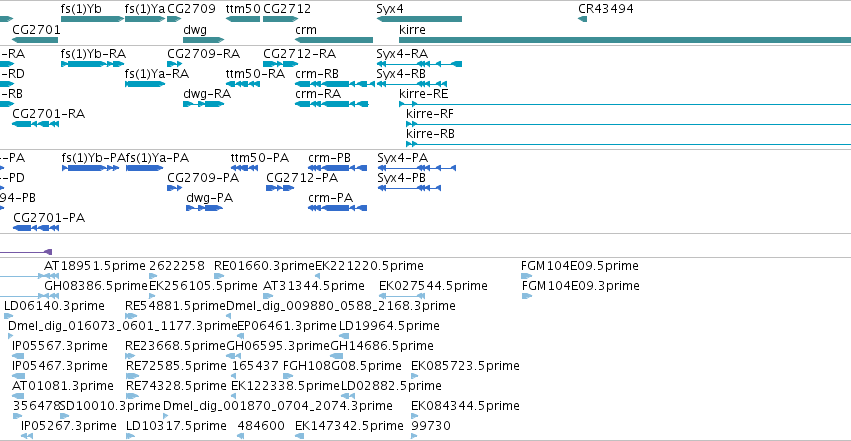Viewport: 851px width, 441px height.
Task: Select feature 99730
Action: pos(414,436)
